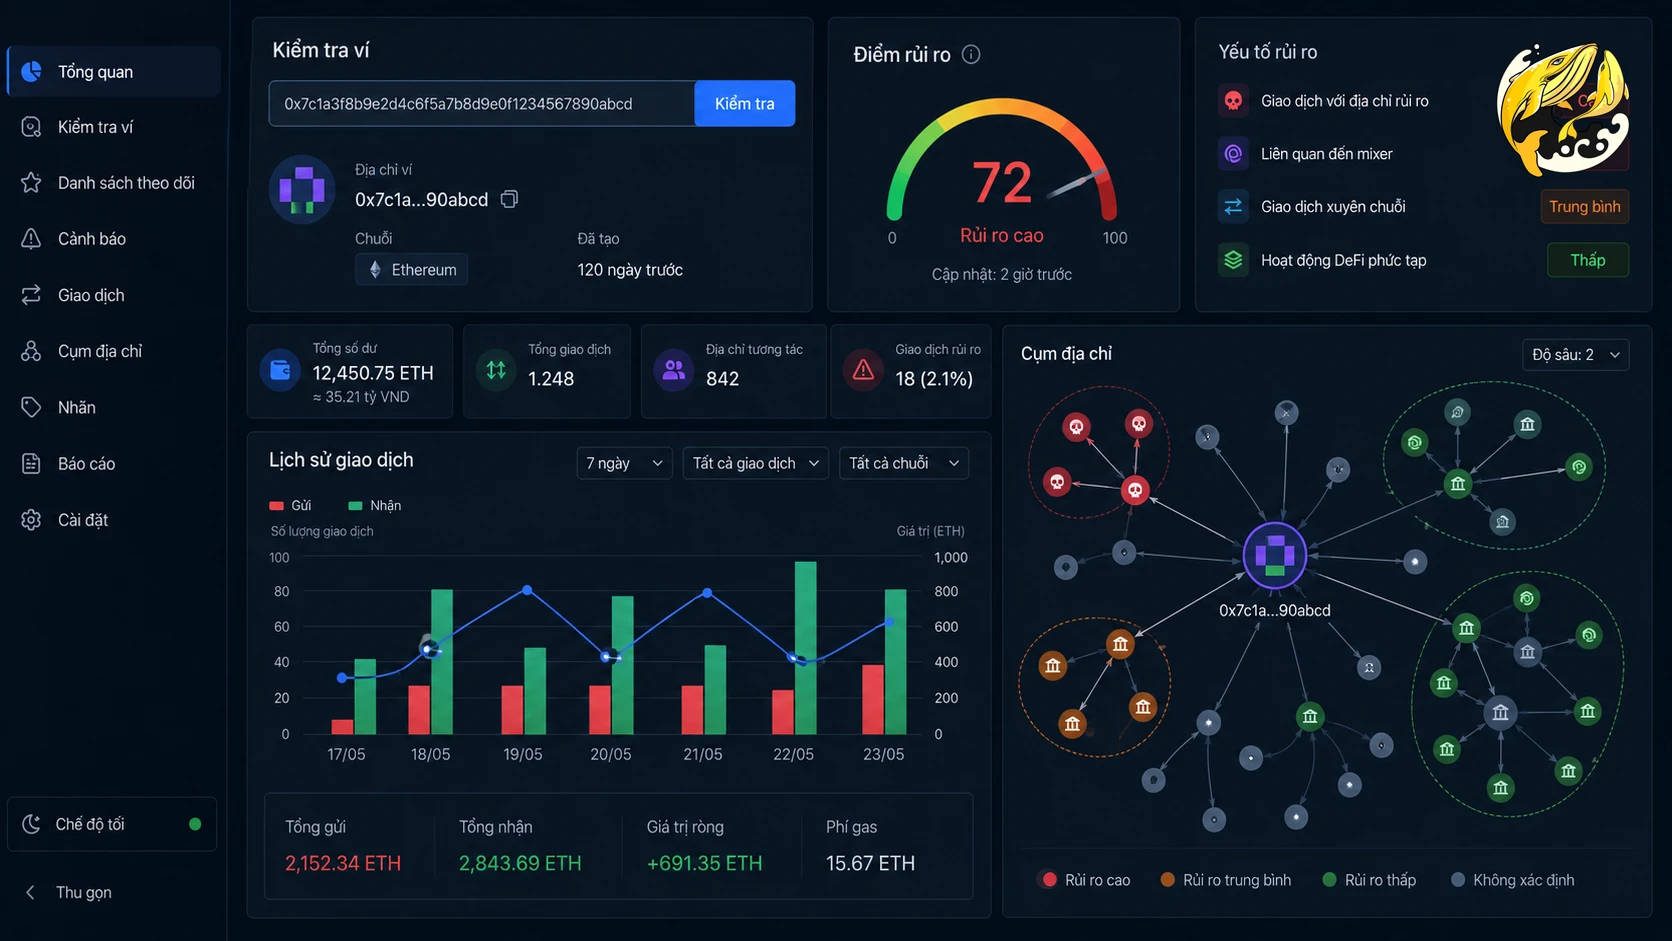Viewport: 1672px width, 941px height.
Task: Click the Liên quan đến mixer icon
Action: [1233, 154]
